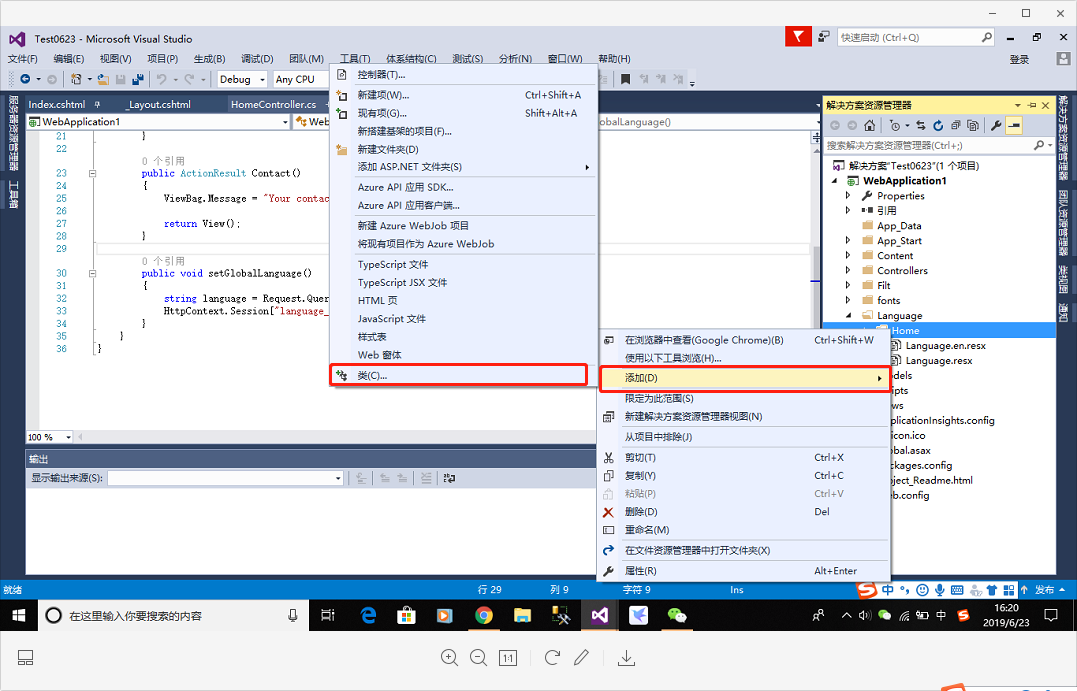This screenshot has height=691, width=1077.
Task: Click the feedback notification flag icon
Action: coord(797,37)
